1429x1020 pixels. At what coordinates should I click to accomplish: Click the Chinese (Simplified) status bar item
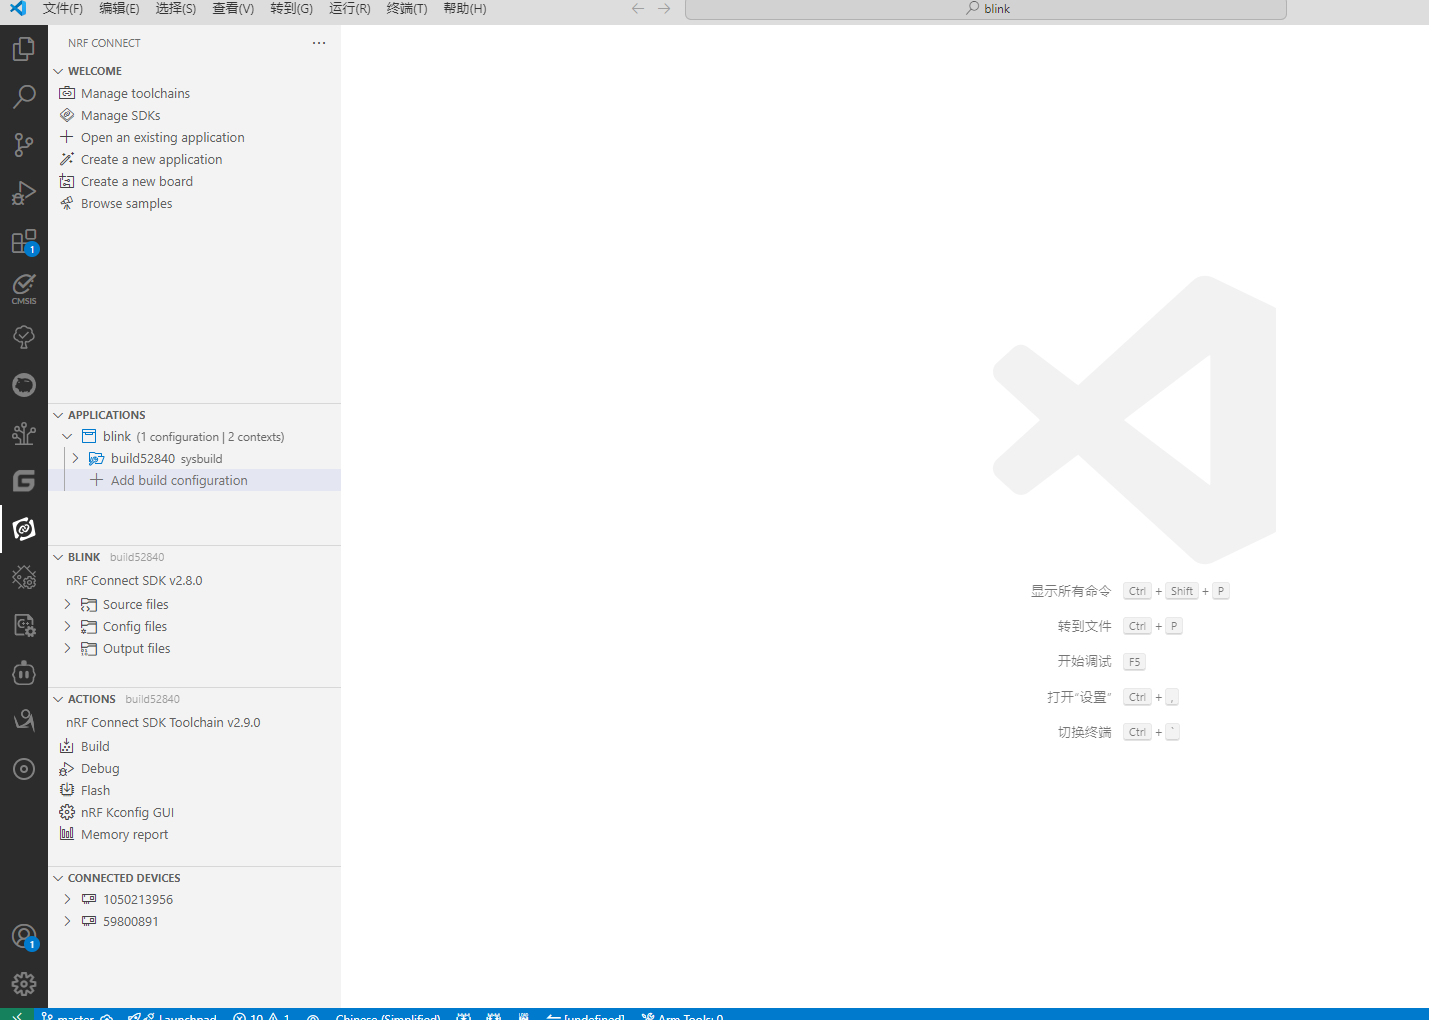point(388,1016)
